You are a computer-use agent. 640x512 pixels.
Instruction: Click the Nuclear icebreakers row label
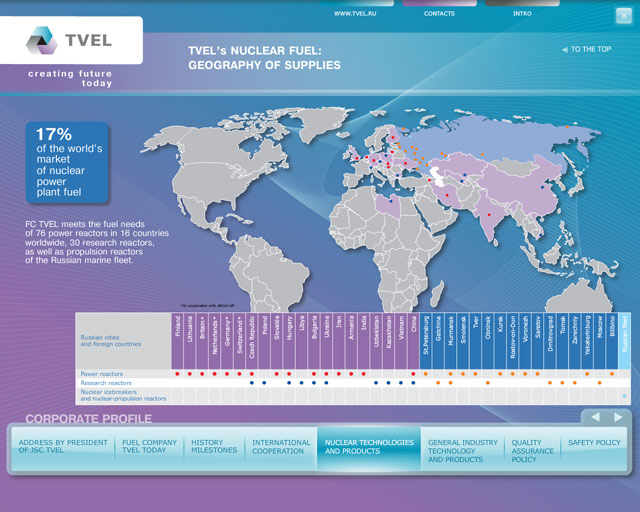[123, 395]
